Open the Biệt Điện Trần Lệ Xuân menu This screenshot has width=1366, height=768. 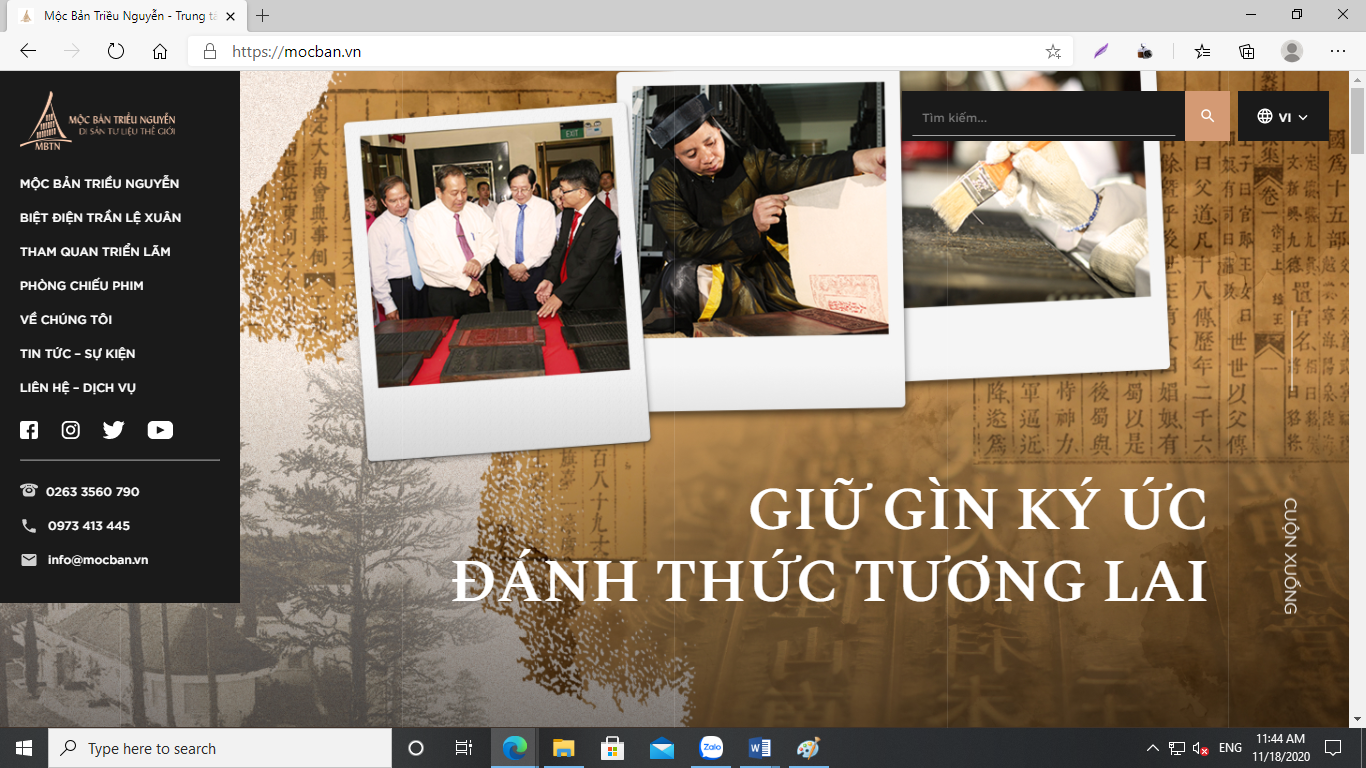[100, 217]
